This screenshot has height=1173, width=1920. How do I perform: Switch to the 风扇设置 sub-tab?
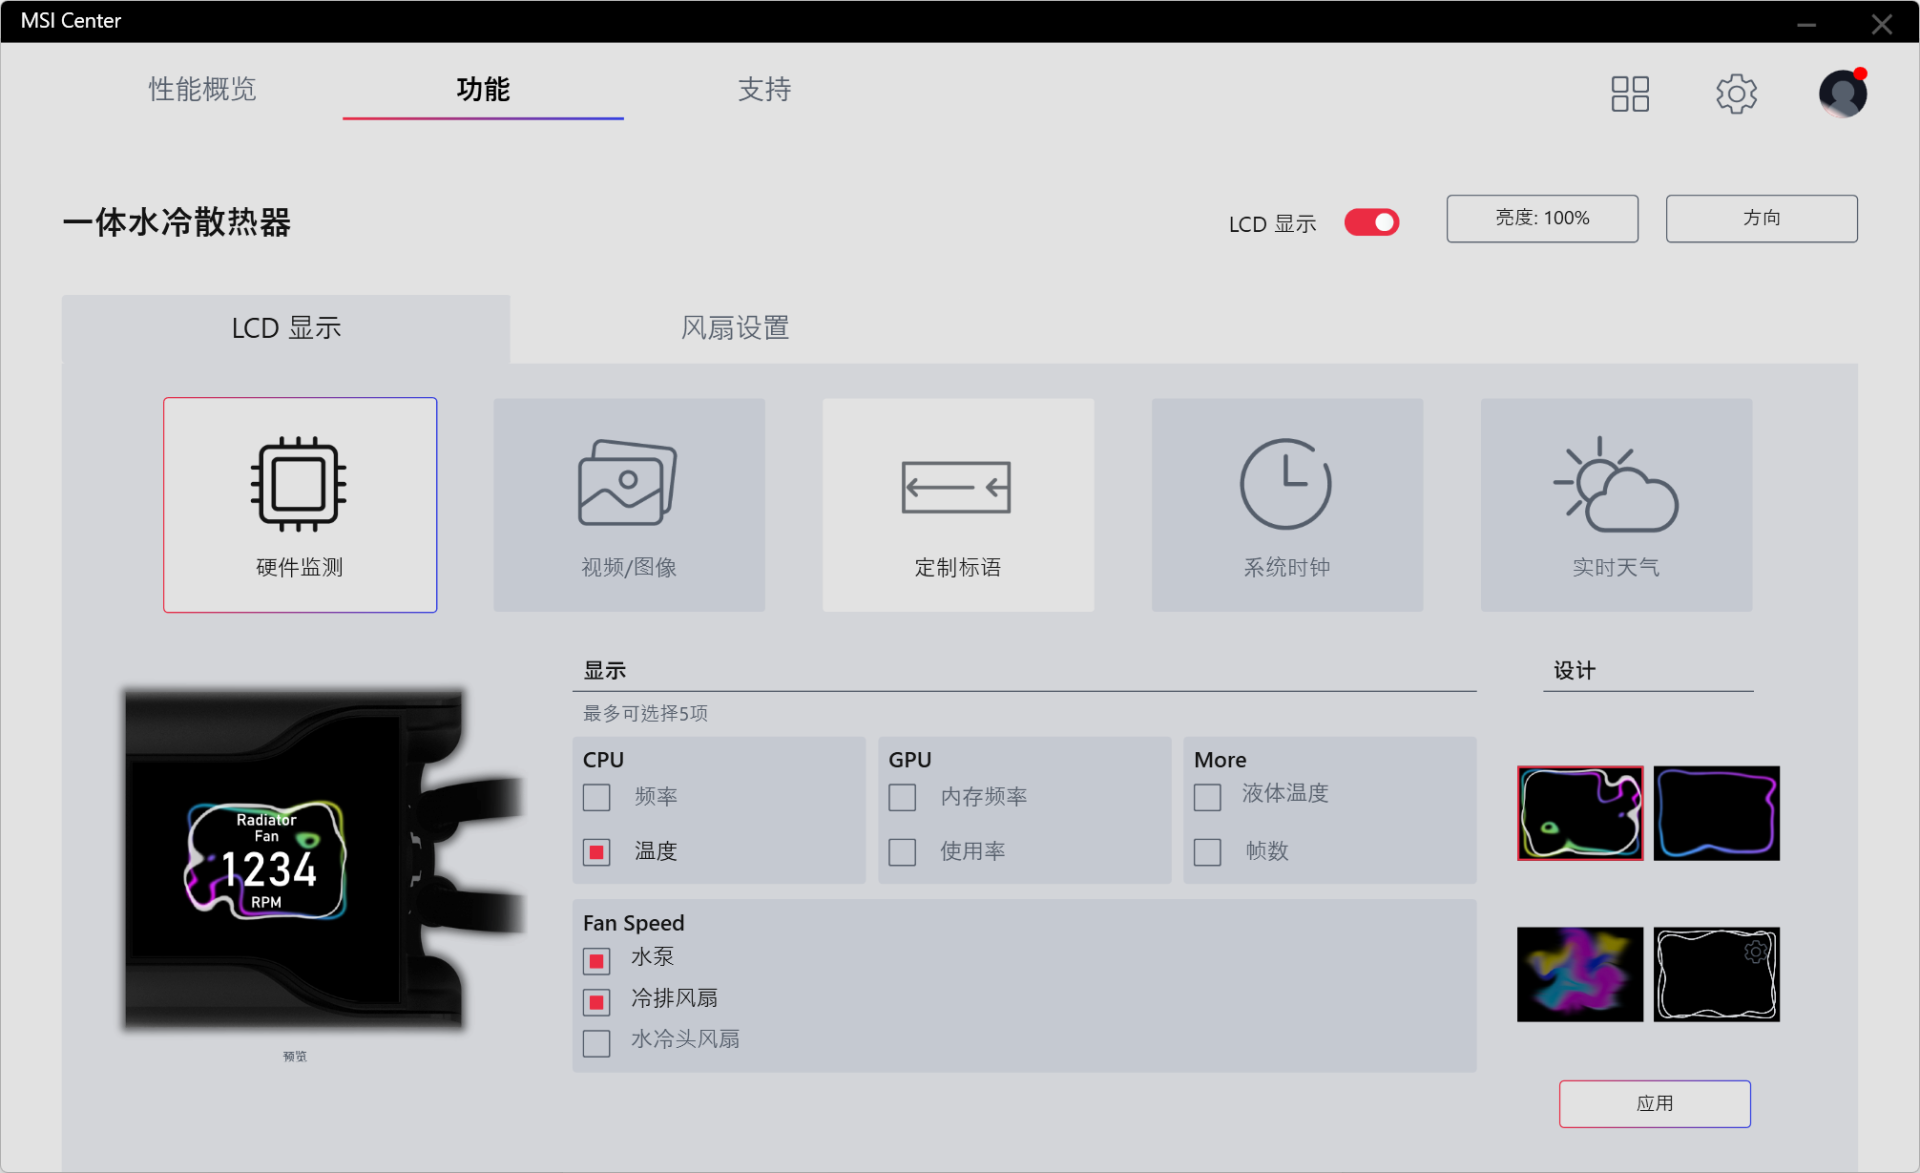pos(735,328)
